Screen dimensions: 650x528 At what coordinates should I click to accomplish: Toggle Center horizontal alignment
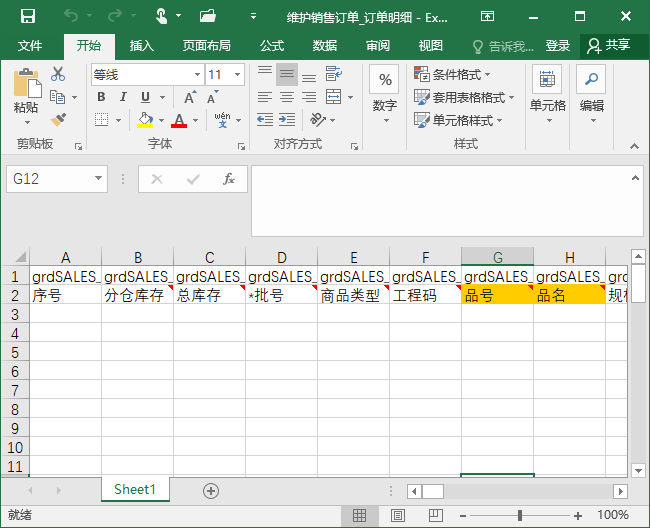pos(287,97)
